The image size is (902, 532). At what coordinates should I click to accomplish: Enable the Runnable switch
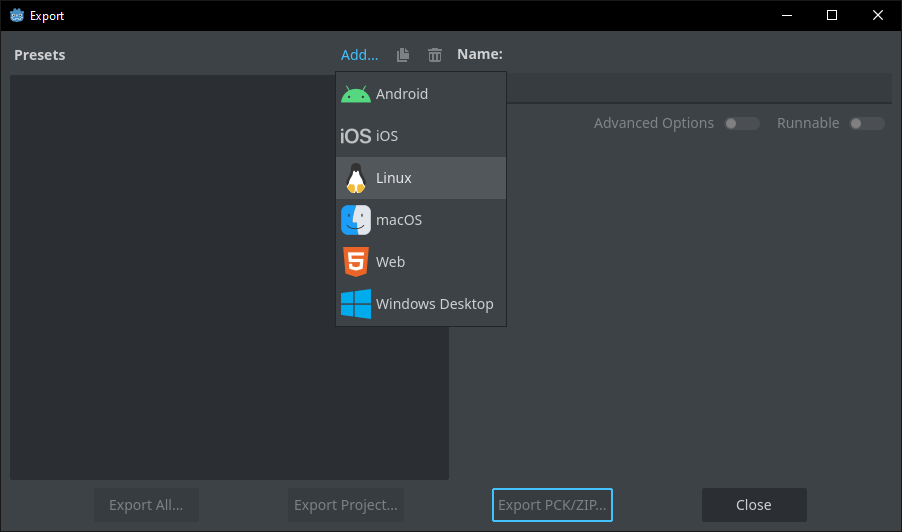click(867, 123)
